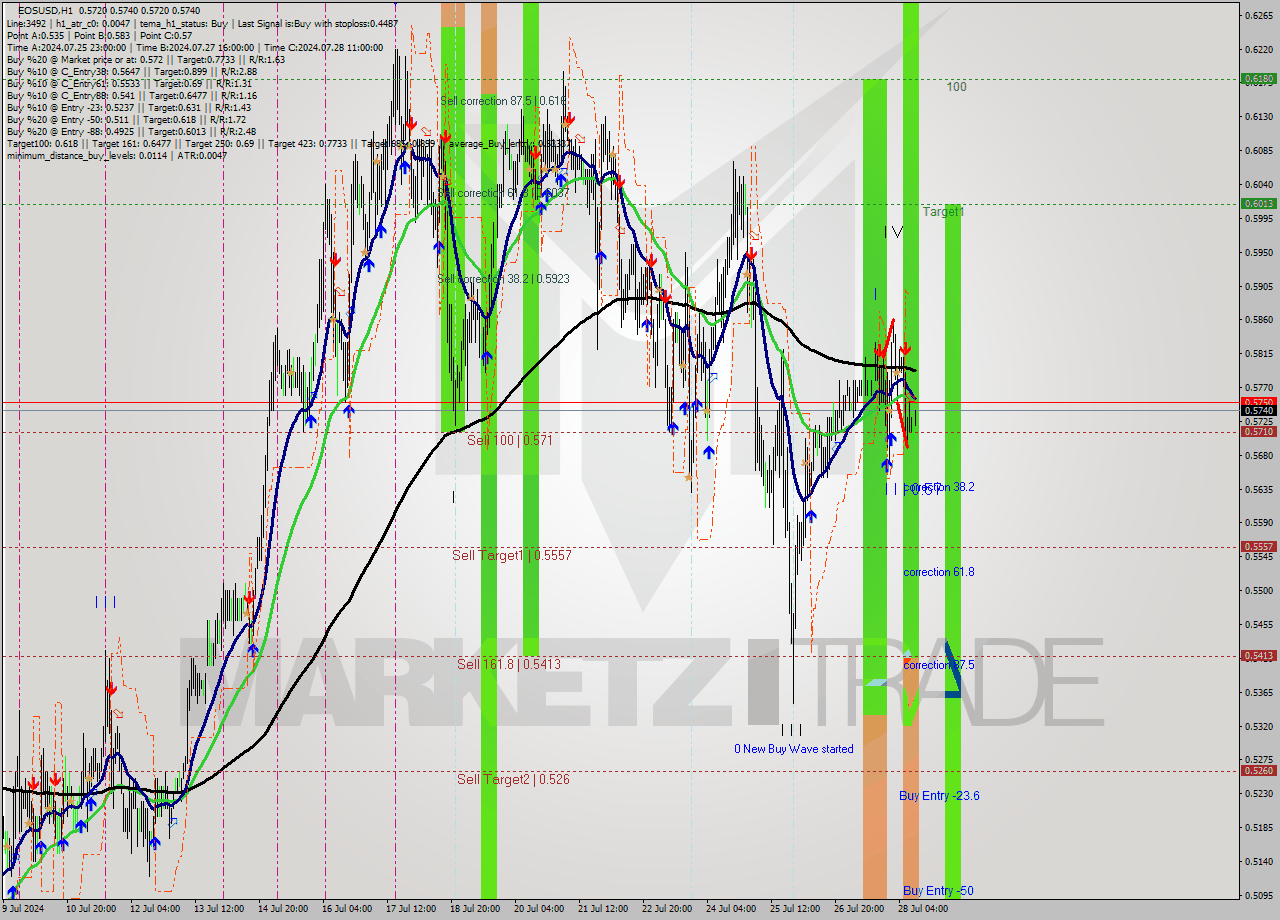Click the blue 'correction 38.2' label
1280x920 pixels.
click(x=939, y=487)
